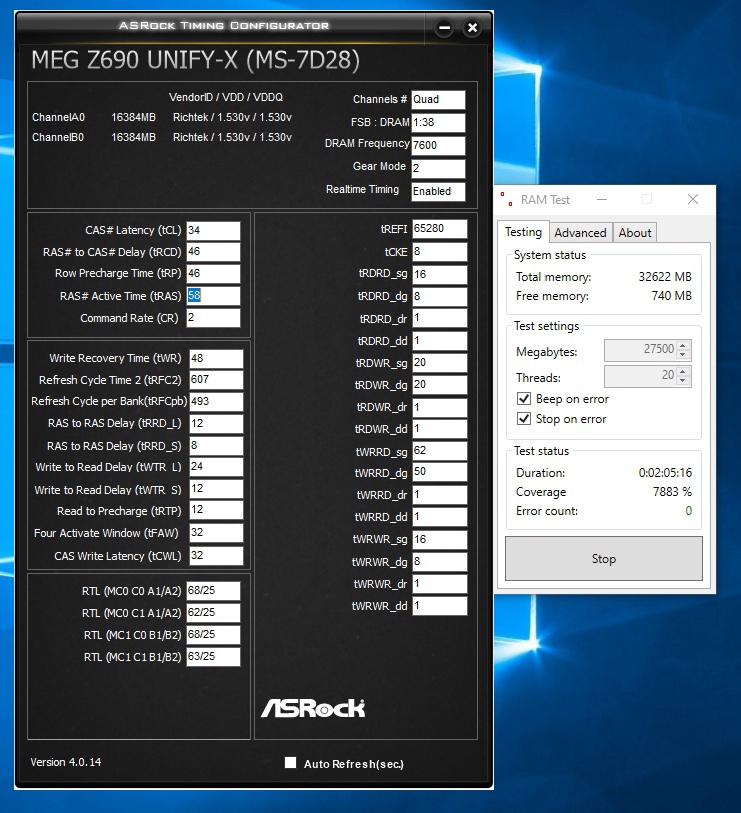
Task: Uncheck Stop on error
Action: tap(524, 419)
